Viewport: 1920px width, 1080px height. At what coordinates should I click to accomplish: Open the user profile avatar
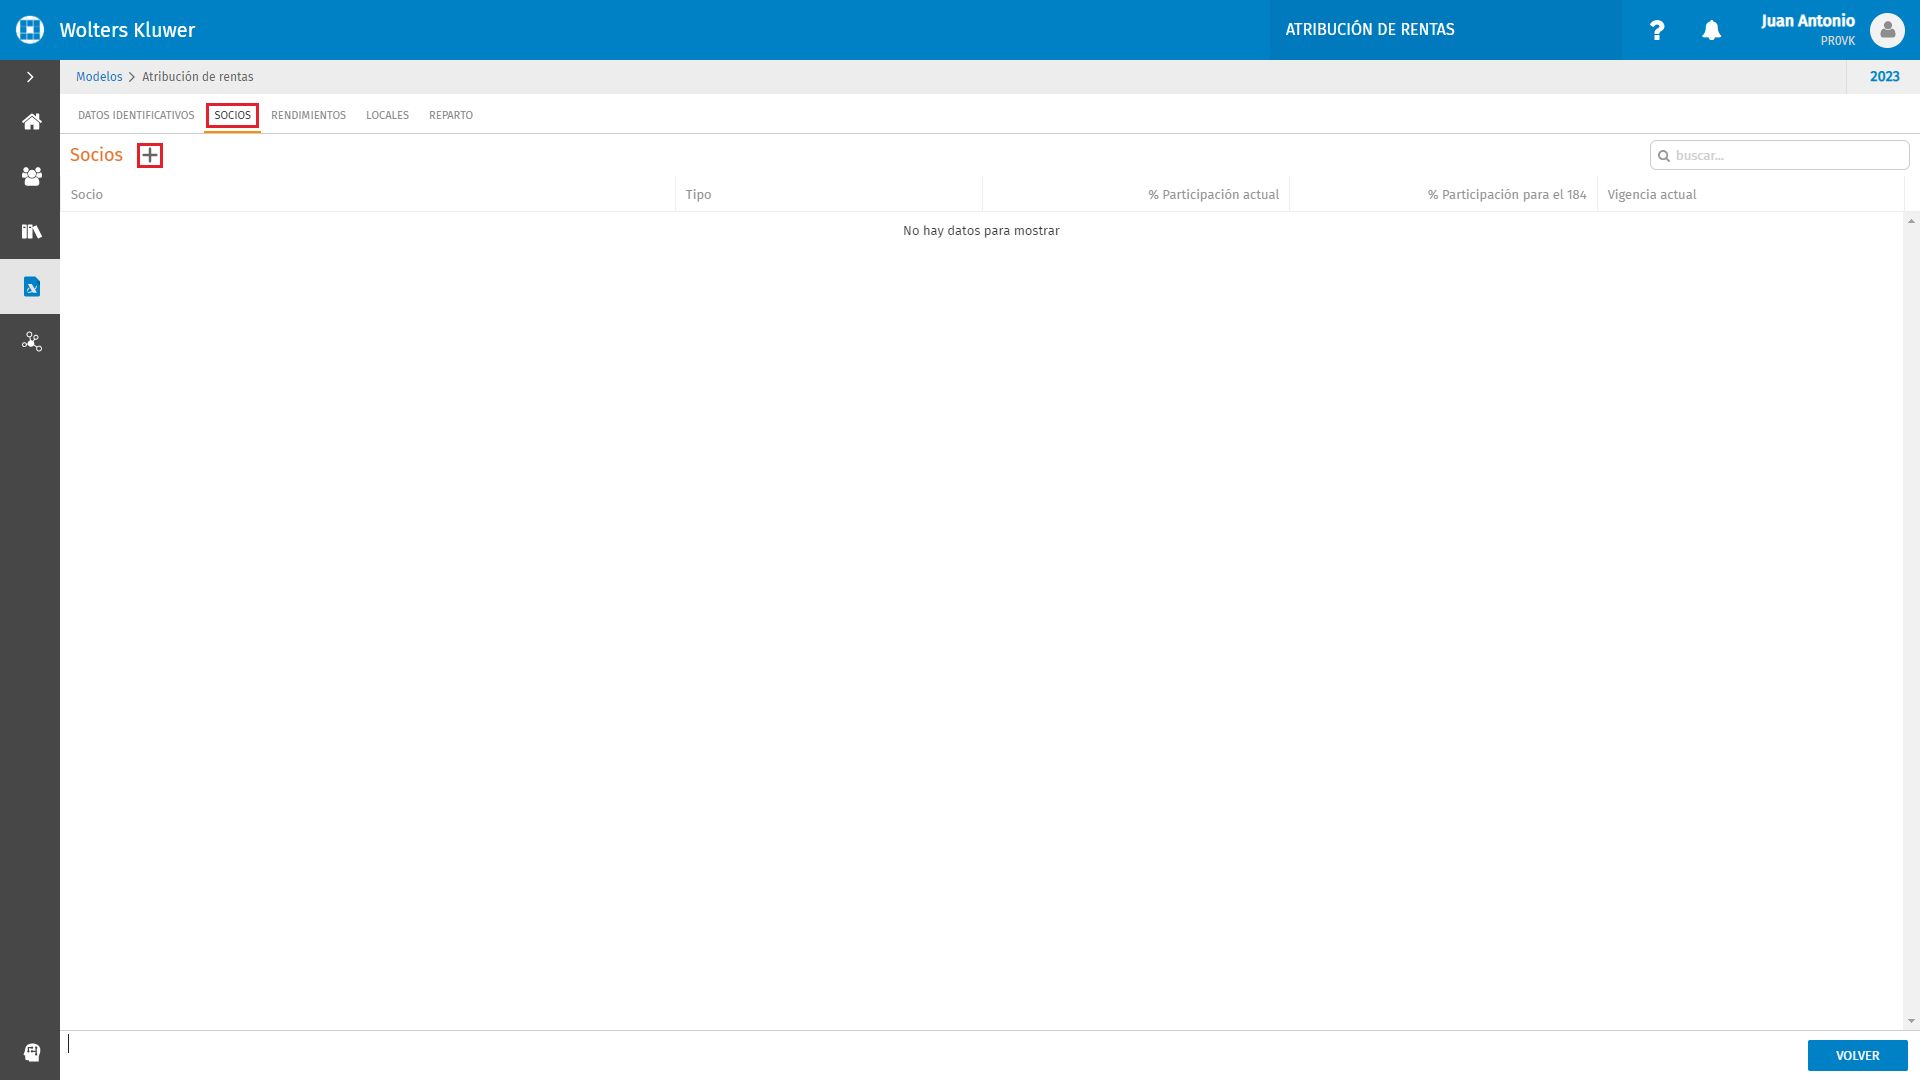click(x=1887, y=30)
